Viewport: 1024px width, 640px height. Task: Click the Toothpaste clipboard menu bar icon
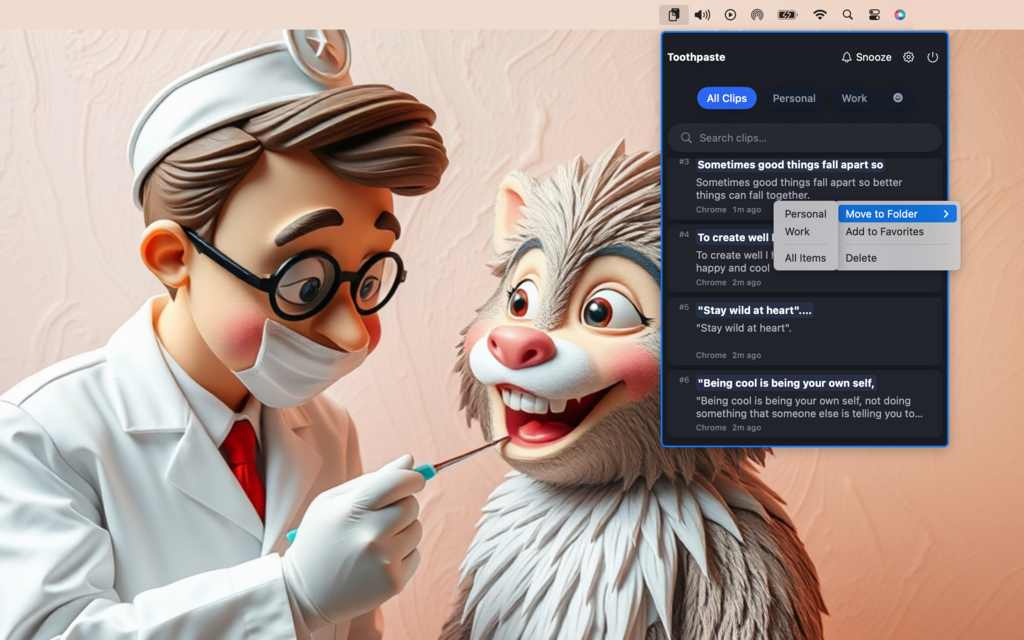(674, 15)
